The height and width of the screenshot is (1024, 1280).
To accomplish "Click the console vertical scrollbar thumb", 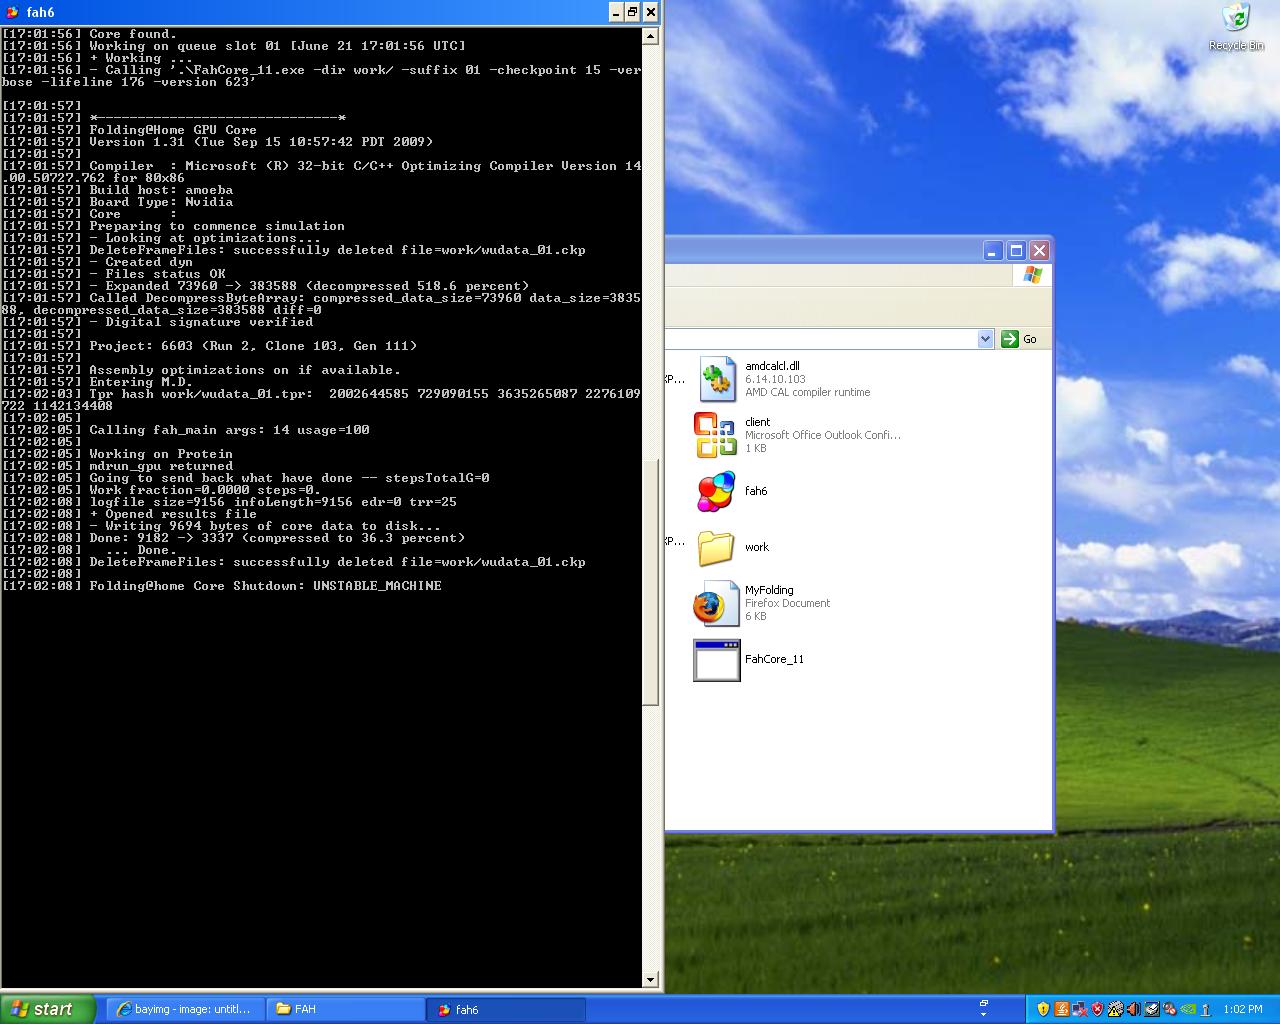I will coord(650,582).
